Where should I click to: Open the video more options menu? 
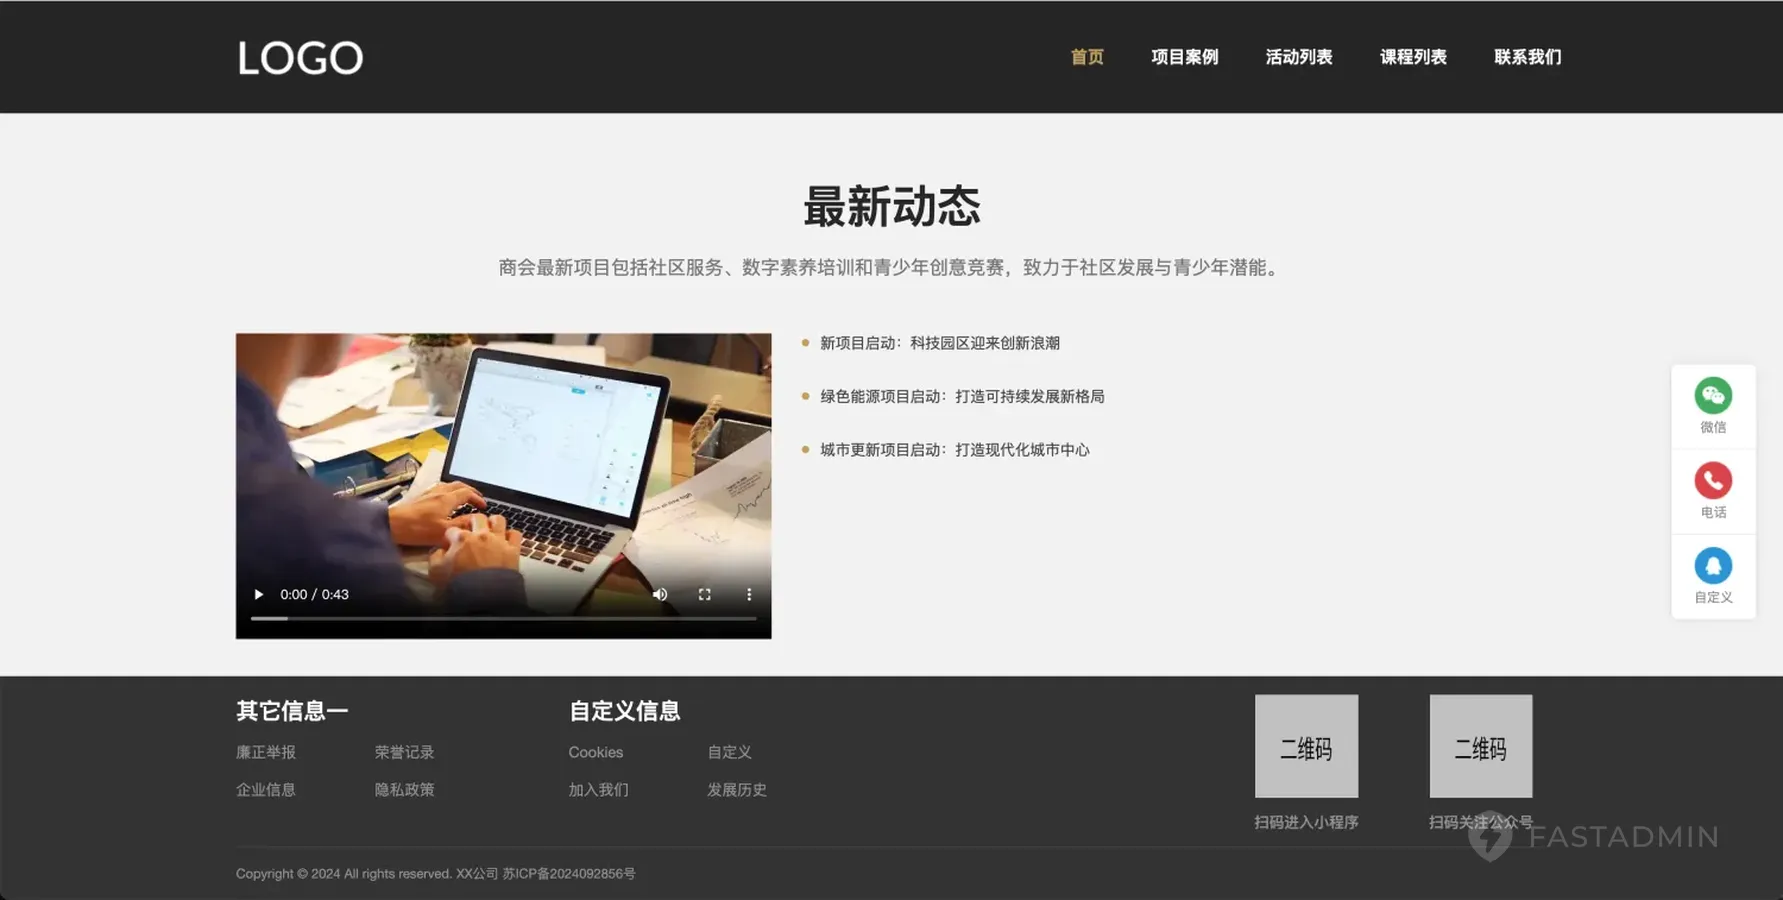click(749, 594)
